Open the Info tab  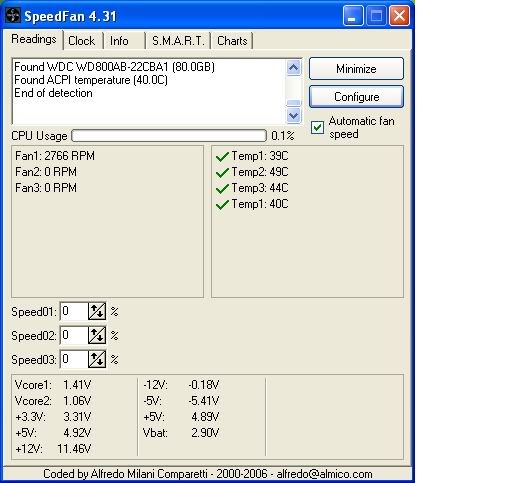(x=119, y=41)
